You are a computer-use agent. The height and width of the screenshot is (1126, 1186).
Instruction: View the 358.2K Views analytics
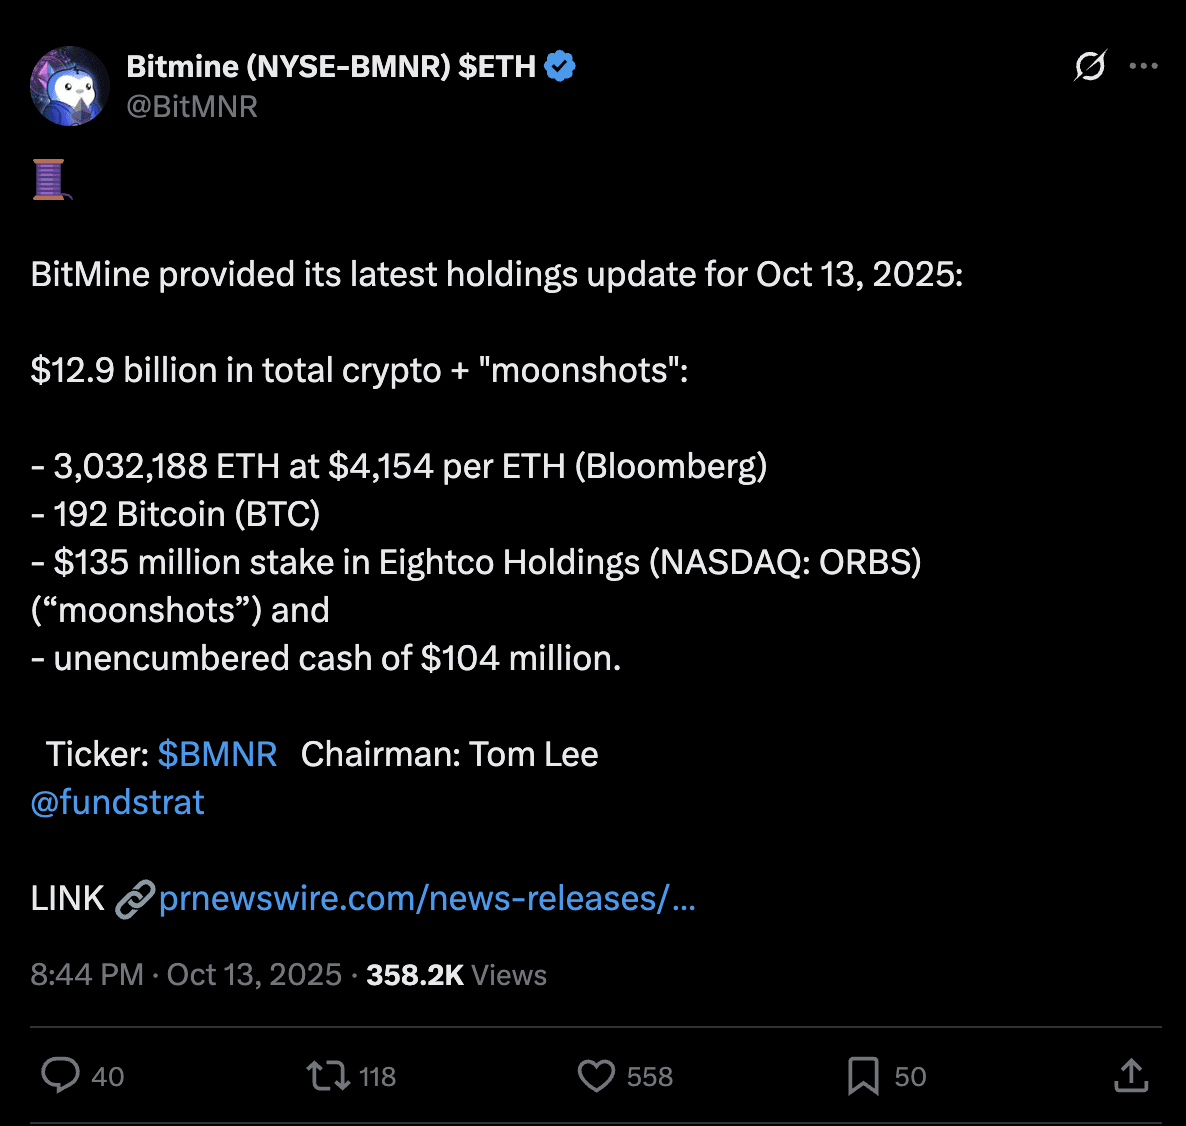456,975
